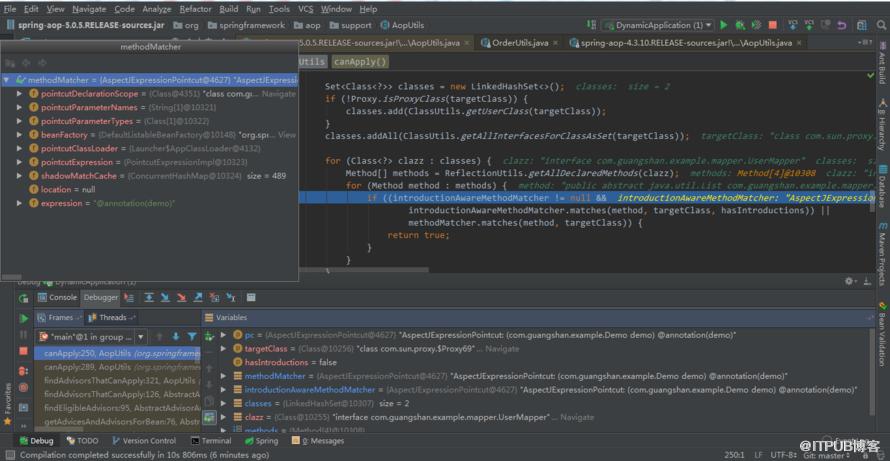The image size is (890, 461).
Task: Click Run to Cursor debugger icon
Action: (x=231, y=297)
